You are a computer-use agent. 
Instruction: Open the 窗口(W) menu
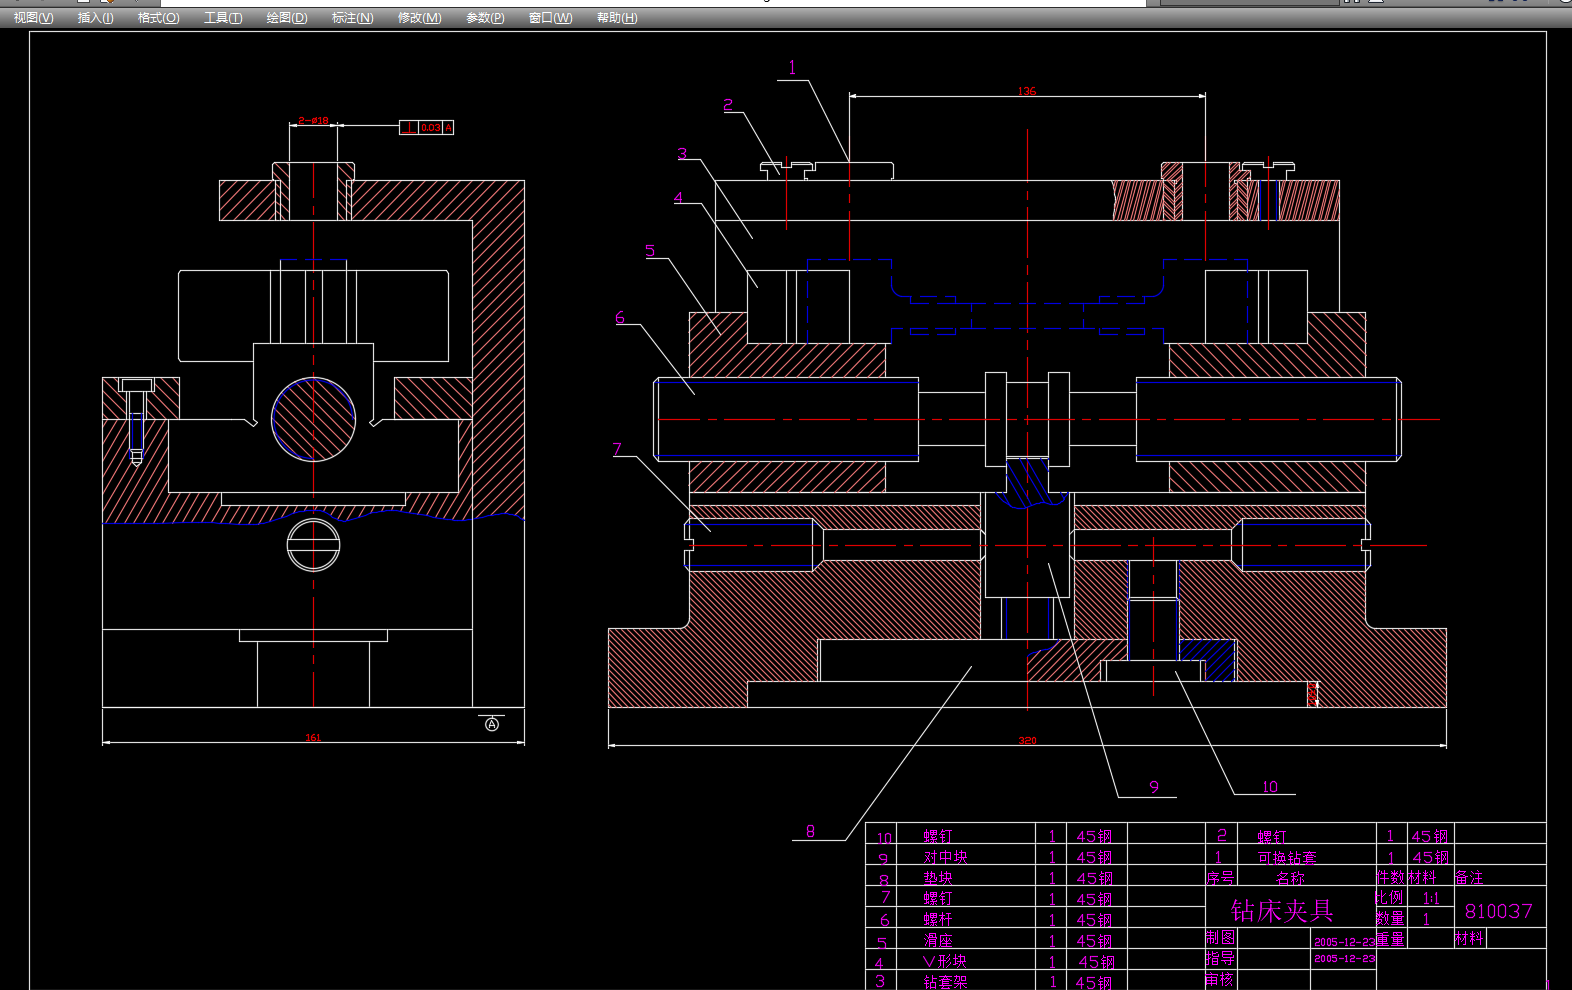tap(550, 18)
